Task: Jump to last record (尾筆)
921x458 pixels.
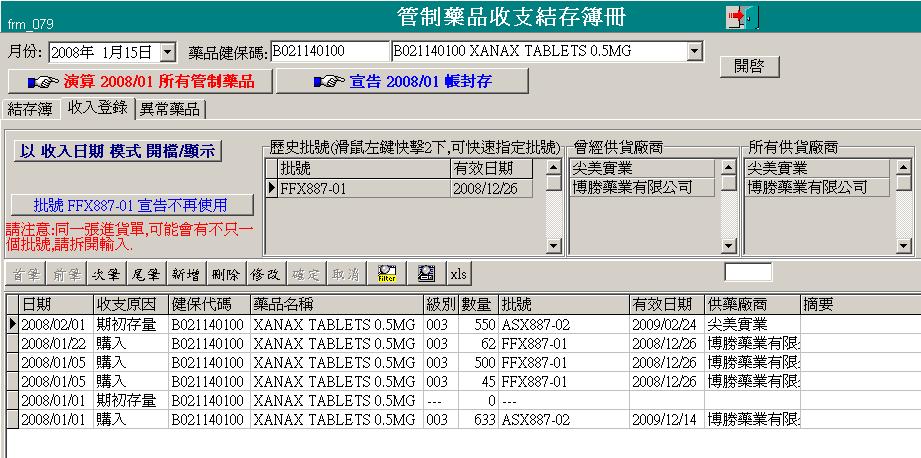Action: 146,274
